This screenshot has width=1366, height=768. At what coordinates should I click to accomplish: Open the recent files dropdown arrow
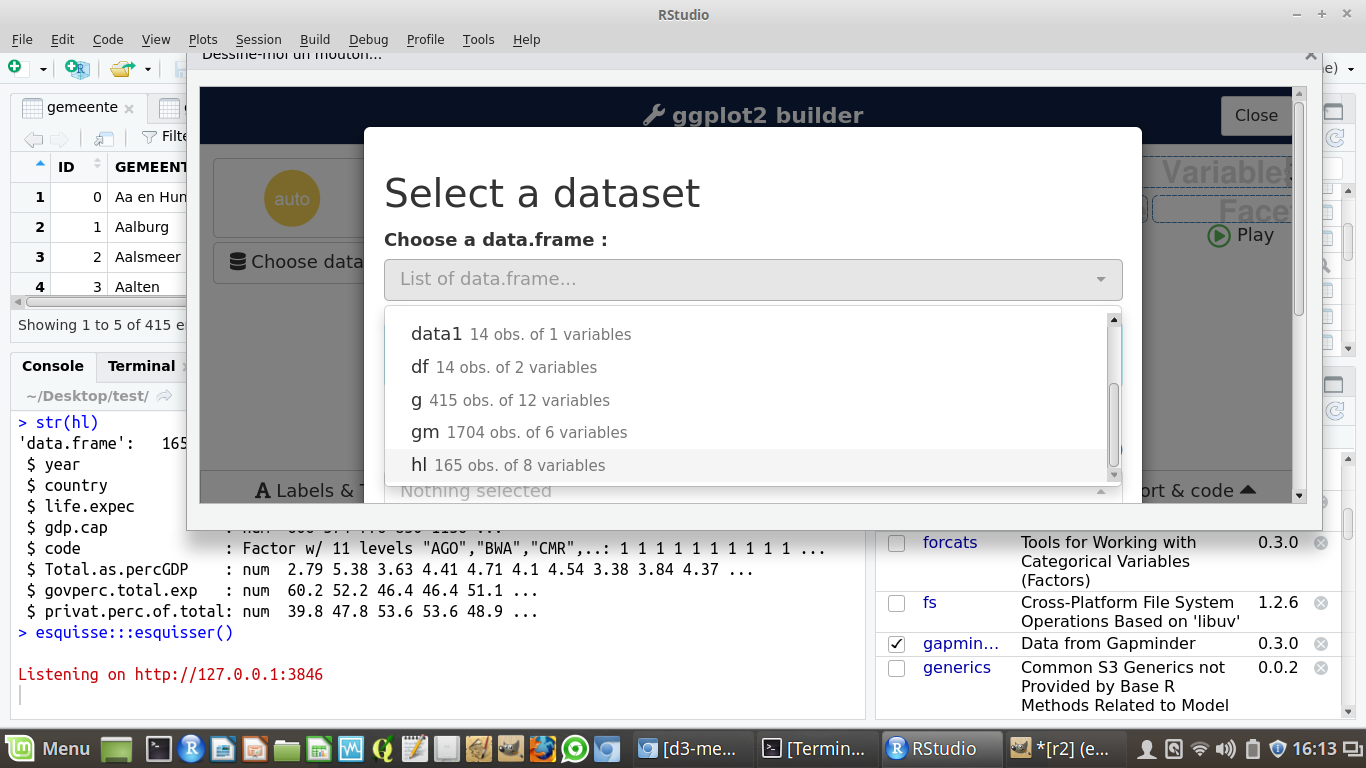(x=147, y=69)
